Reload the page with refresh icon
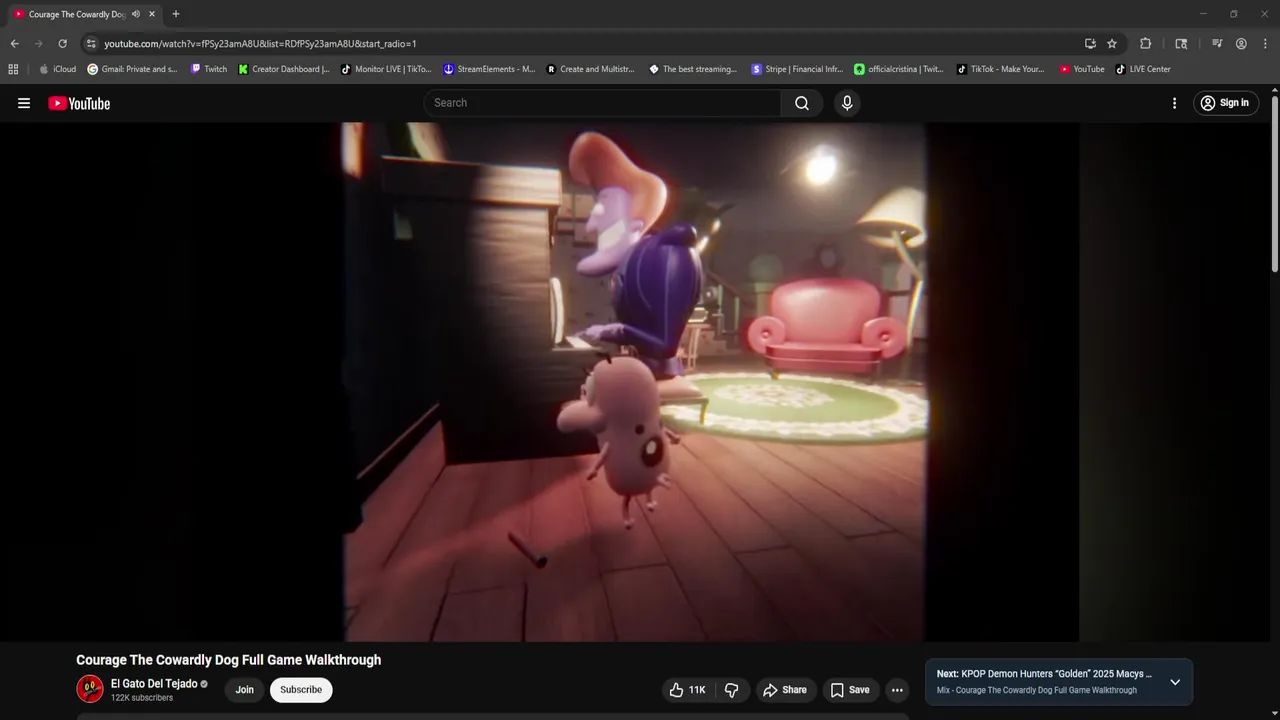 click(62, 44)
